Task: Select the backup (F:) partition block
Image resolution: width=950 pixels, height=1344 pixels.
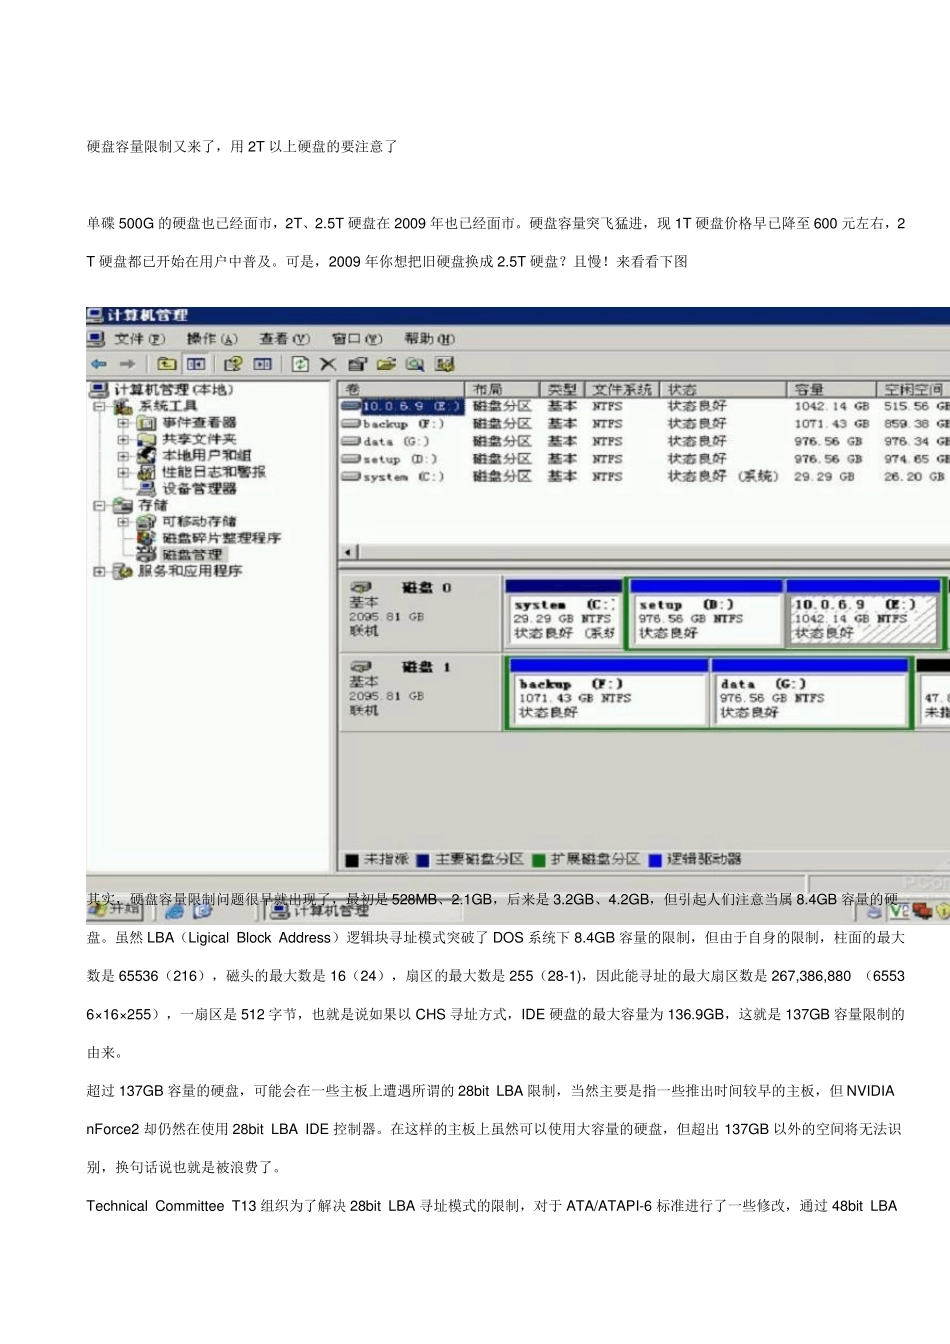Action: (x=609, y=691)
